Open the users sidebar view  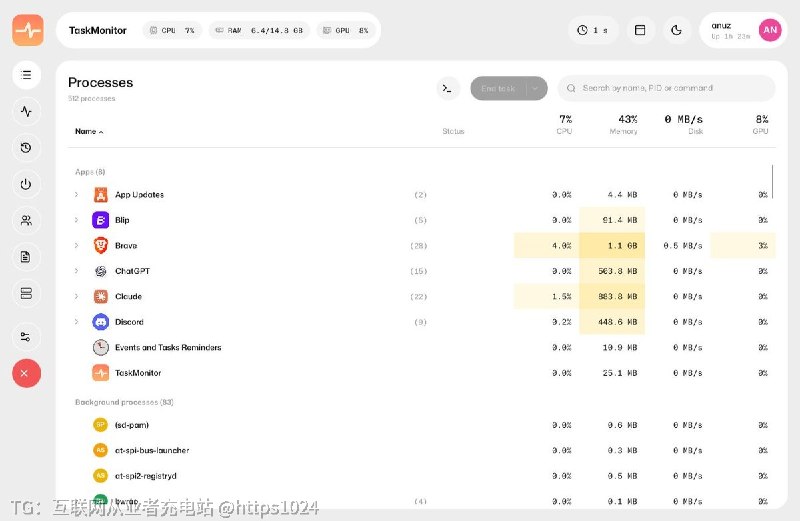26,220
